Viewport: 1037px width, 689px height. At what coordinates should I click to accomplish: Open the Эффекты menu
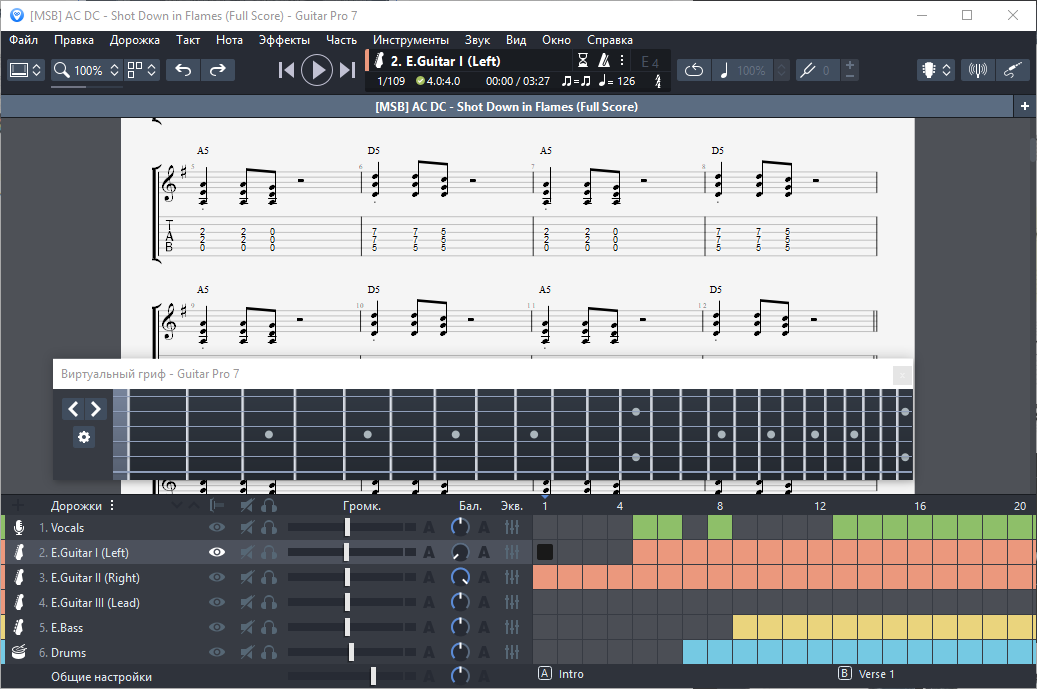(284, 40)
